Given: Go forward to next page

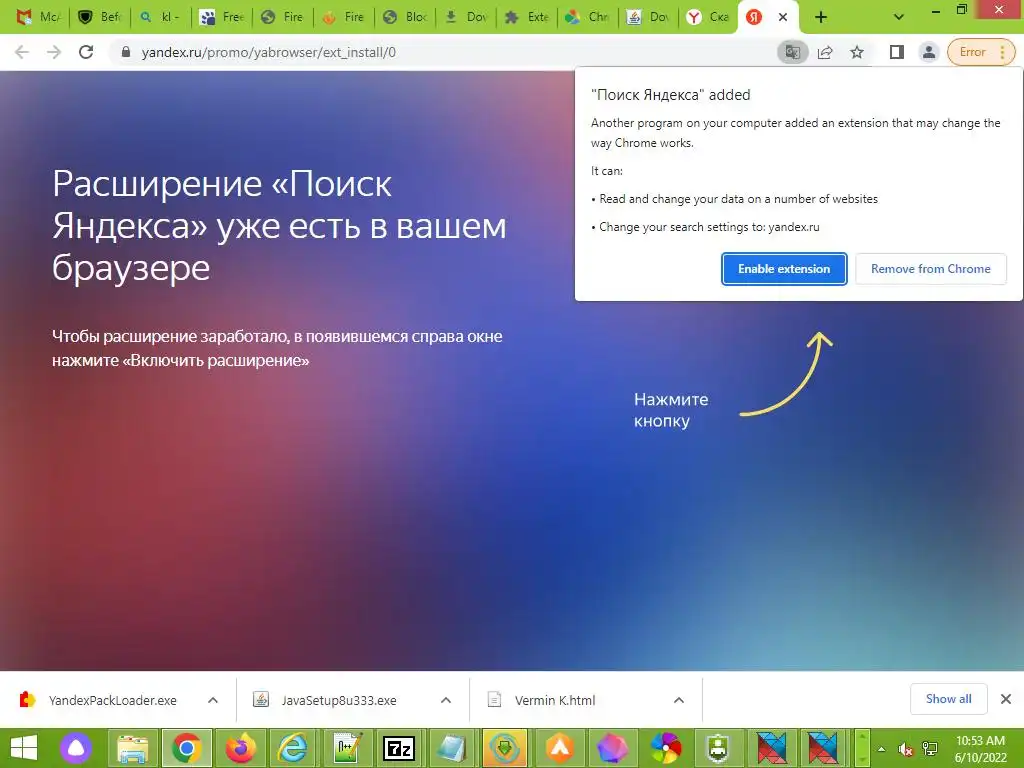Looking at the screenshot, I should tap(54, 52).
